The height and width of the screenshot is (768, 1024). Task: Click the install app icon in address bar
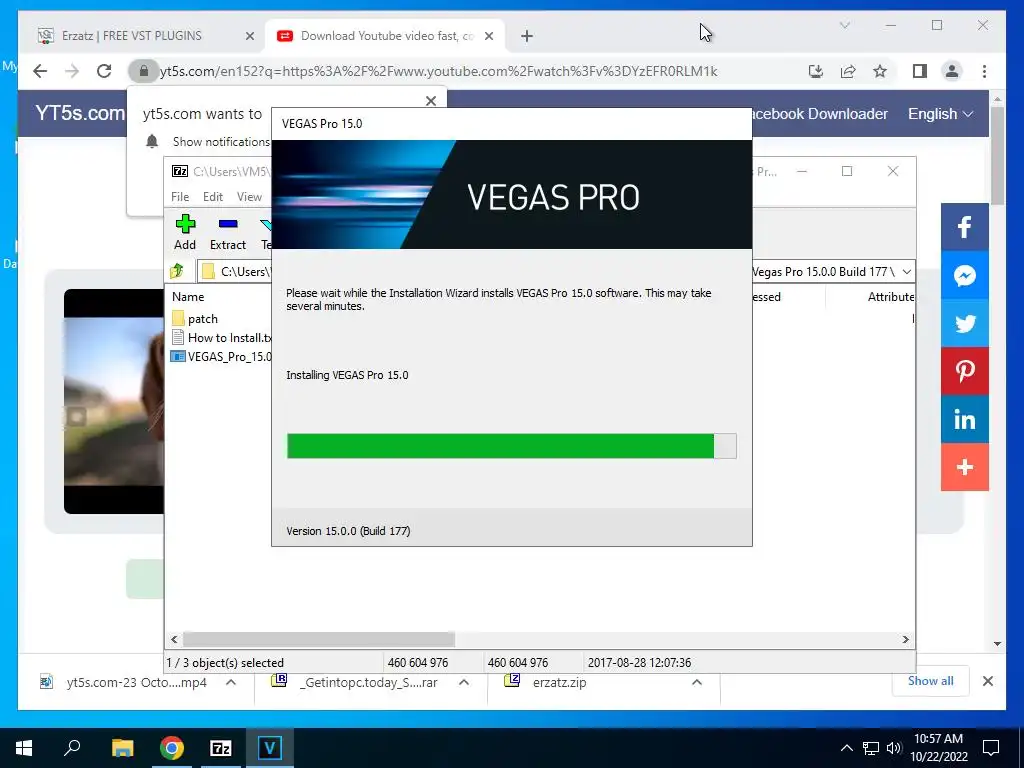pyautogui.click(x=816, y=71)
